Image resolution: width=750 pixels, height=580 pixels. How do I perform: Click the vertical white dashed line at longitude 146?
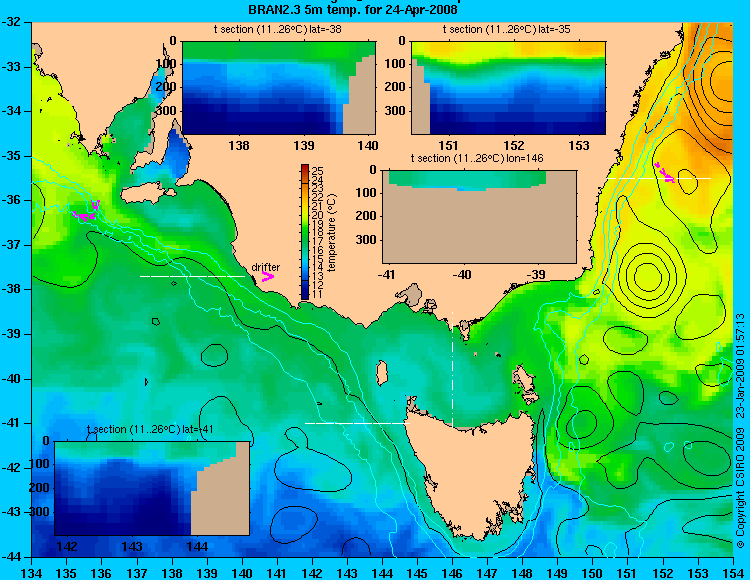tap(452, 369)
